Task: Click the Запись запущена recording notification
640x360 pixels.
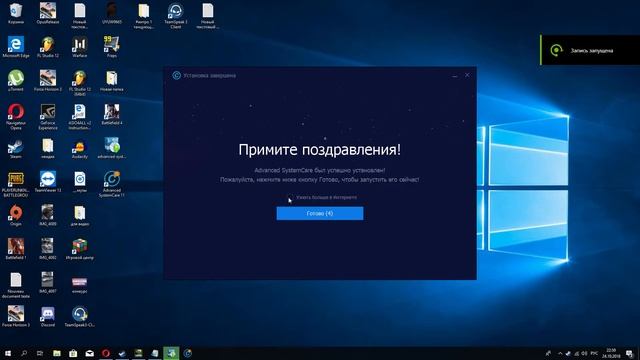Action: (x=590, y=50)
